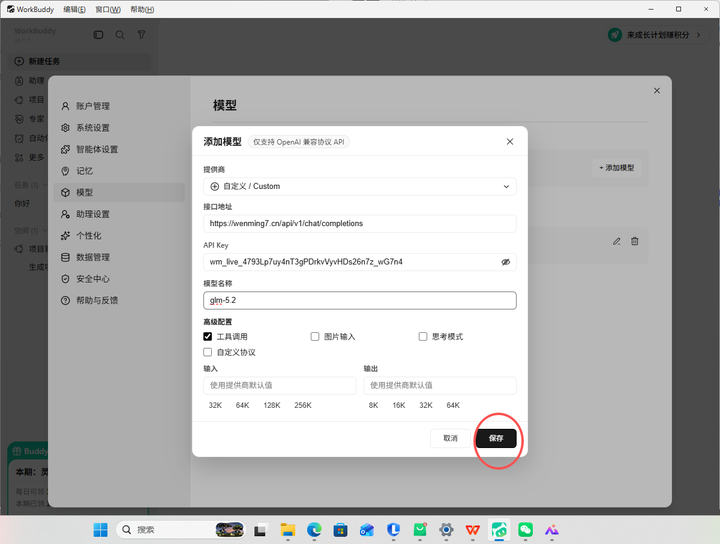The width and height of the screenshot is (720, 544).
Task: Click the trash delete model icon
Action: [635, 241]
